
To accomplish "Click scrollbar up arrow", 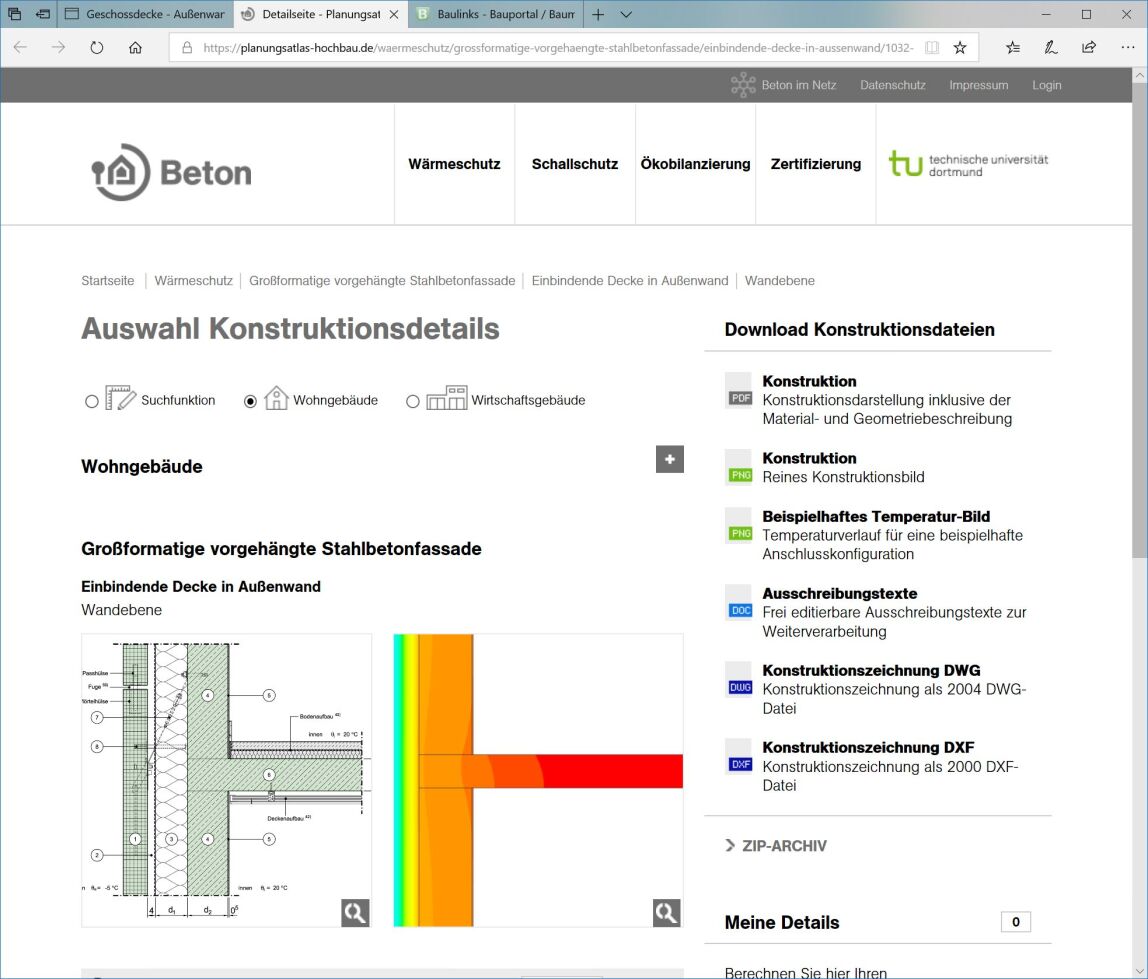I will click(1139, 75).
